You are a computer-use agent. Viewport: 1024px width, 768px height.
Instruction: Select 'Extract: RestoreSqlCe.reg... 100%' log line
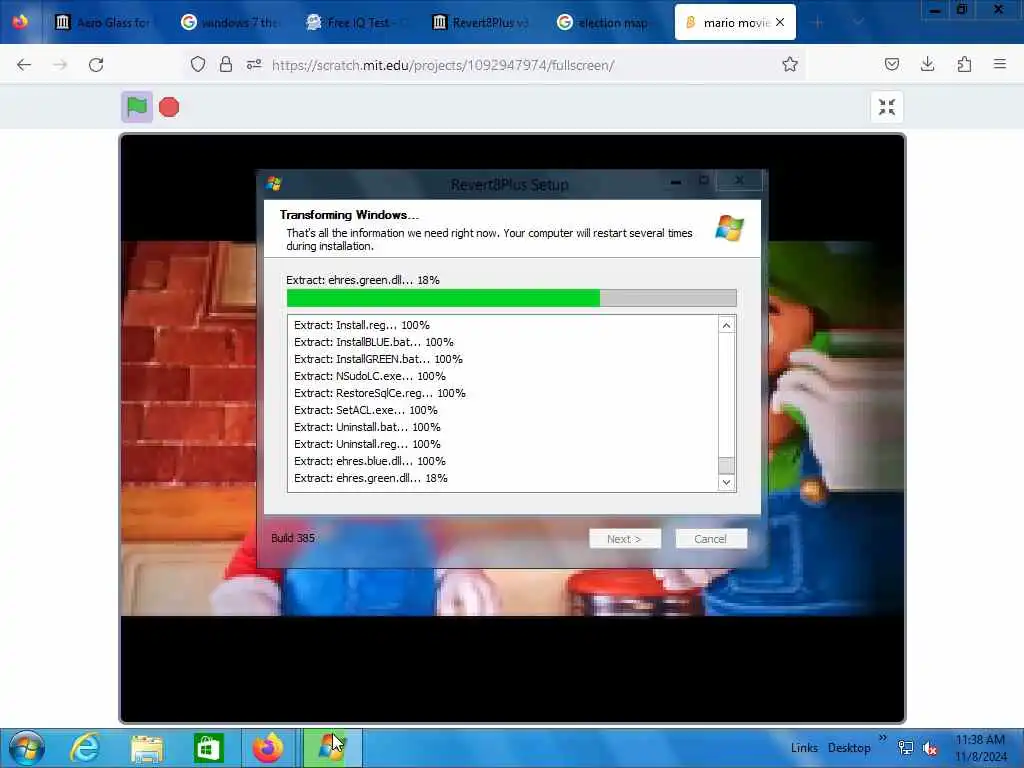[x=379, y=393]
